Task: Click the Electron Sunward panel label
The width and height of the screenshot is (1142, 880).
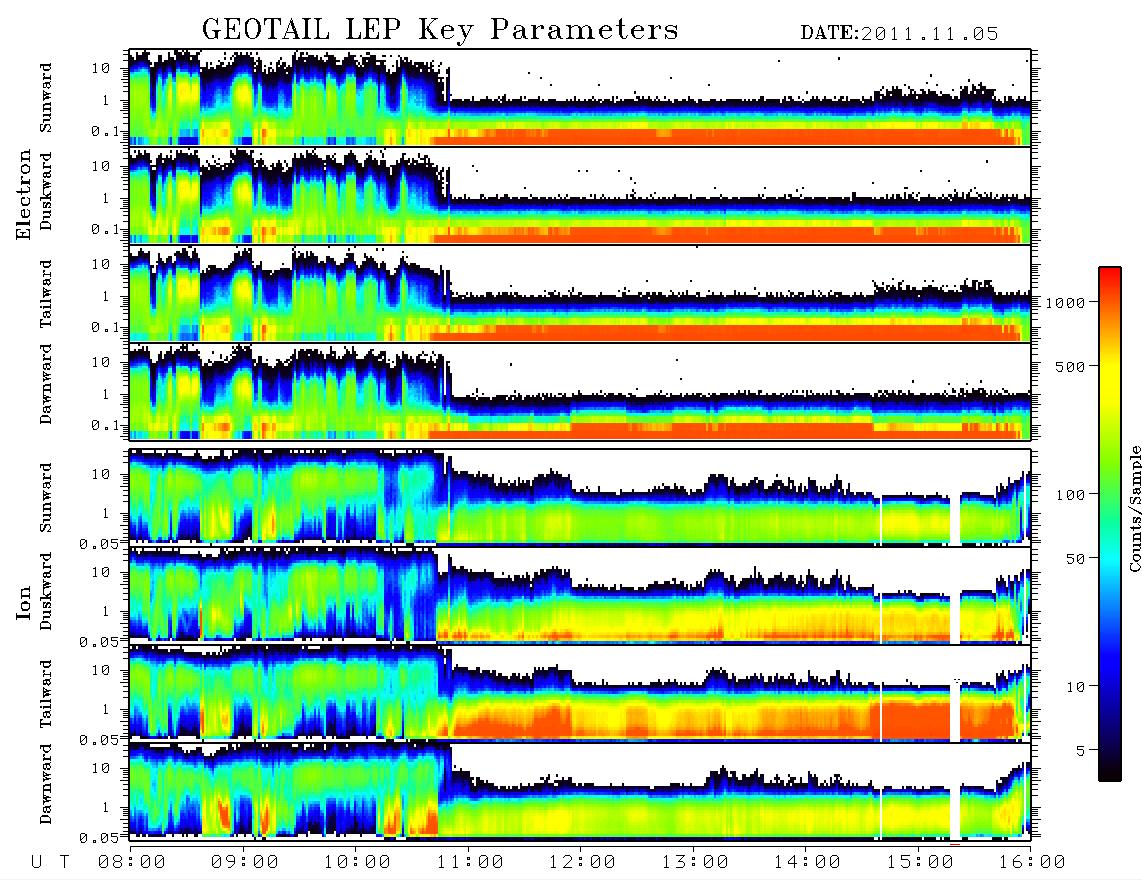Action: pyautogui.click(x=46, y=98)
